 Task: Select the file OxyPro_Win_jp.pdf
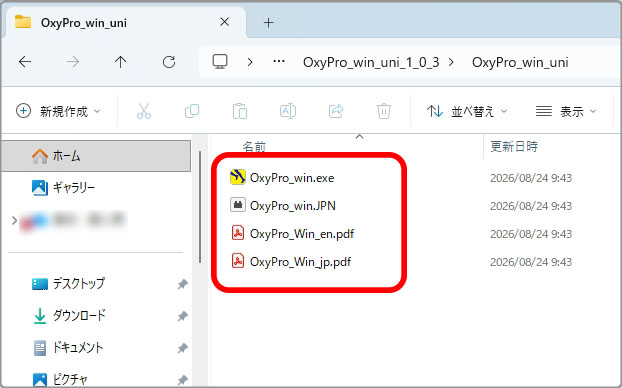click(x=300, y=262)
